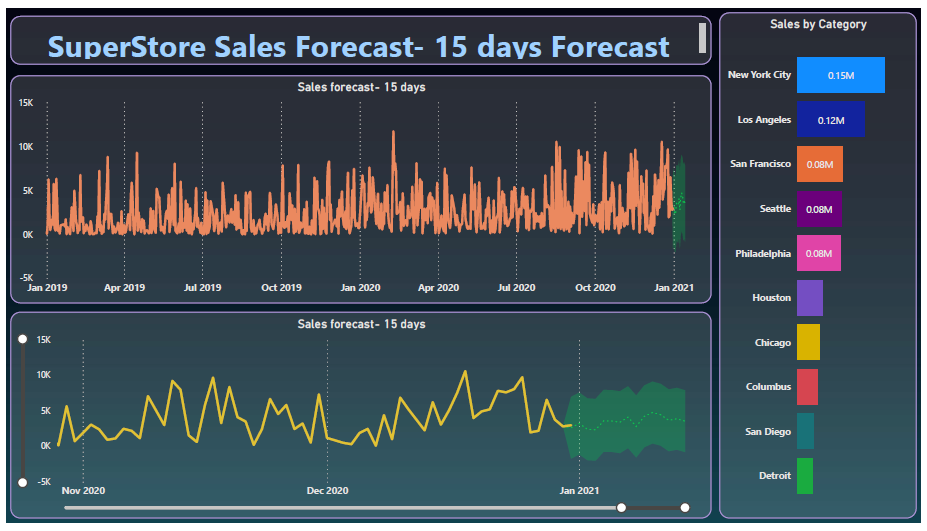The width and height of the screenshot is (927, 531).
Task: Click the left handle of horizontal zoom slider
Action: (621, 507)
